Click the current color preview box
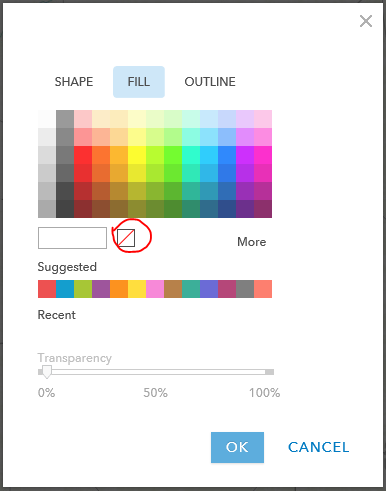This screenshot has height=491, width=386. 72,238
